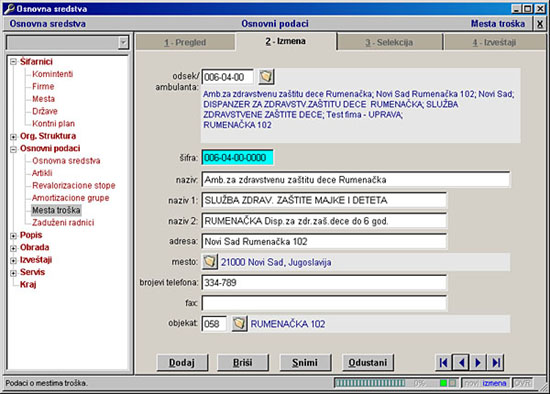Select Mesta troška tree item
The image size is (550, 394).
pos(56,210)
